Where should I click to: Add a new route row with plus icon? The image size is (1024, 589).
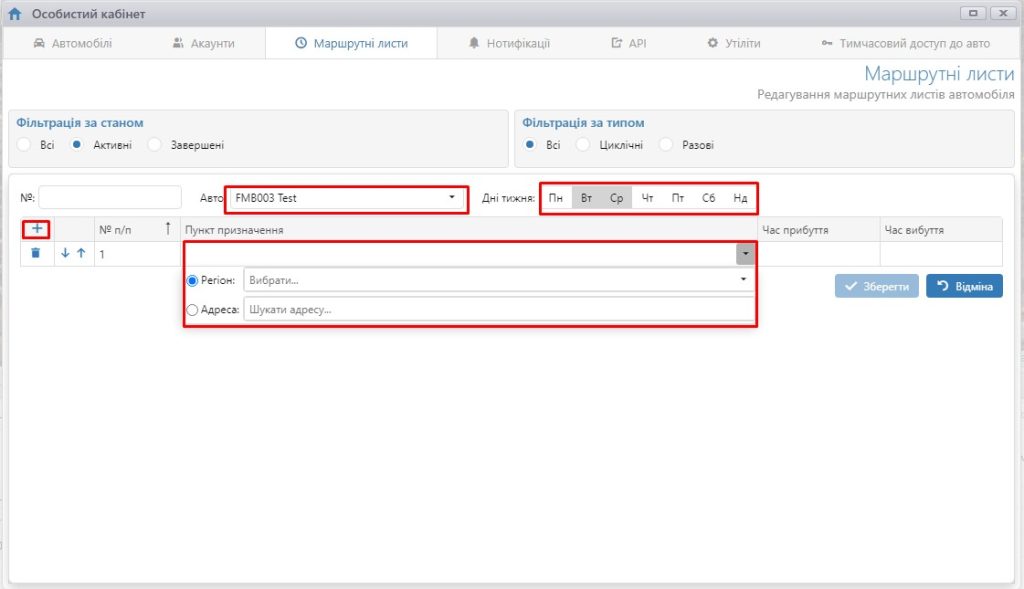coord(37,229)
